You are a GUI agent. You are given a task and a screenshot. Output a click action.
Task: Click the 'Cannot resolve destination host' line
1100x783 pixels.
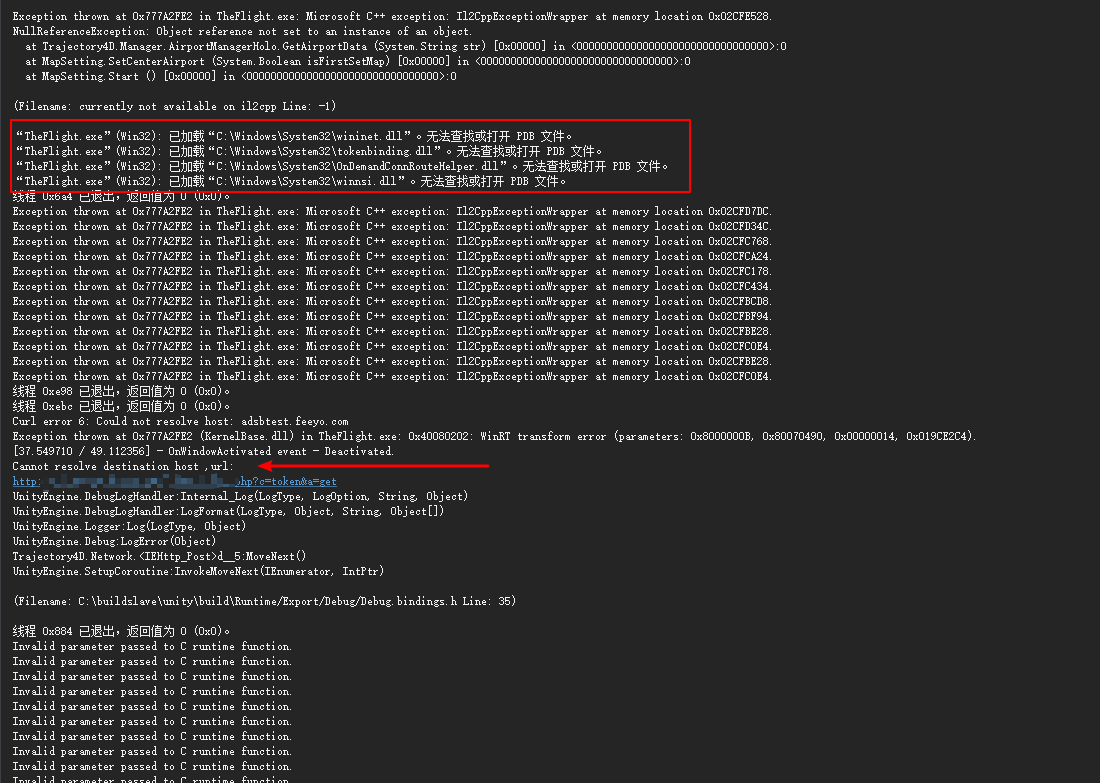(x=123, y=467)
